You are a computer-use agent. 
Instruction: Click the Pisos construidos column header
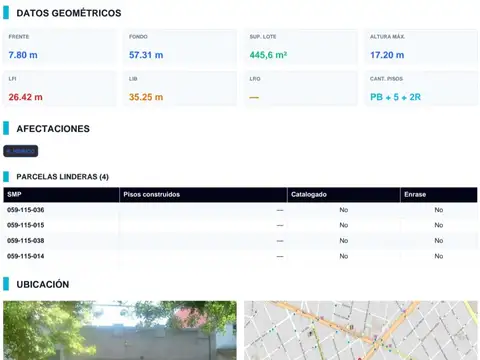[x=203, y=195]
